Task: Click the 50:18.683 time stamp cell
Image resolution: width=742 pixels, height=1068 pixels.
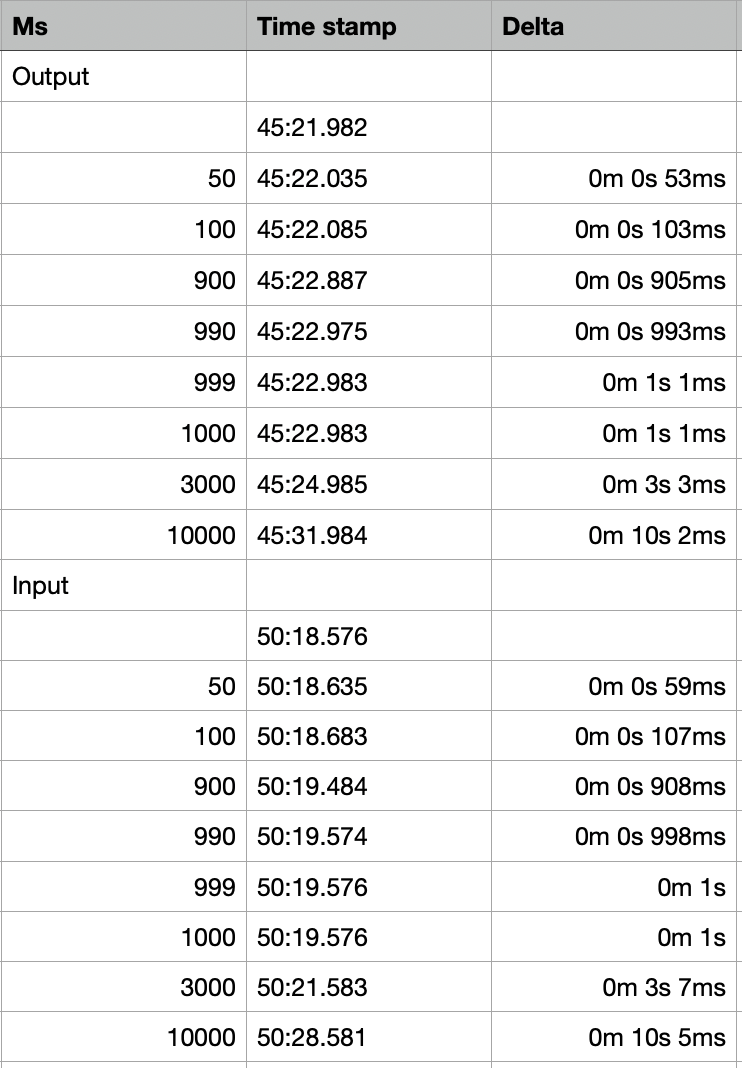Action: (369, 736)
